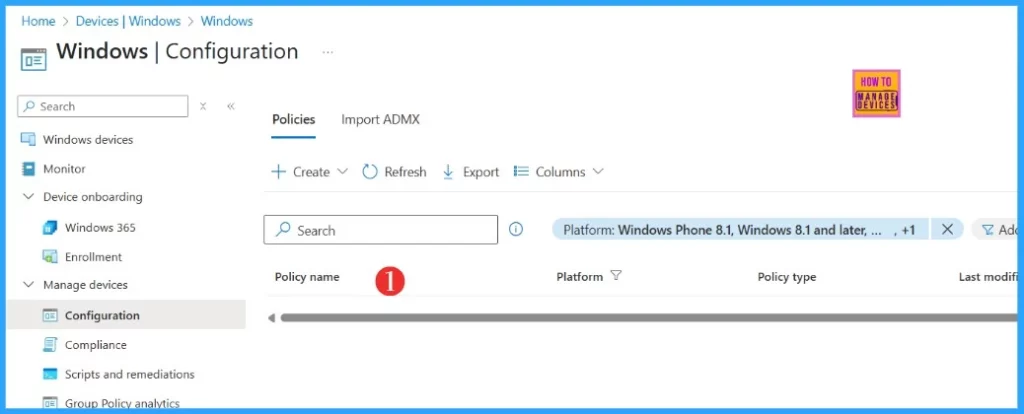Click the Enrollment icon
1024x414 pixels.
click(50, 257)
